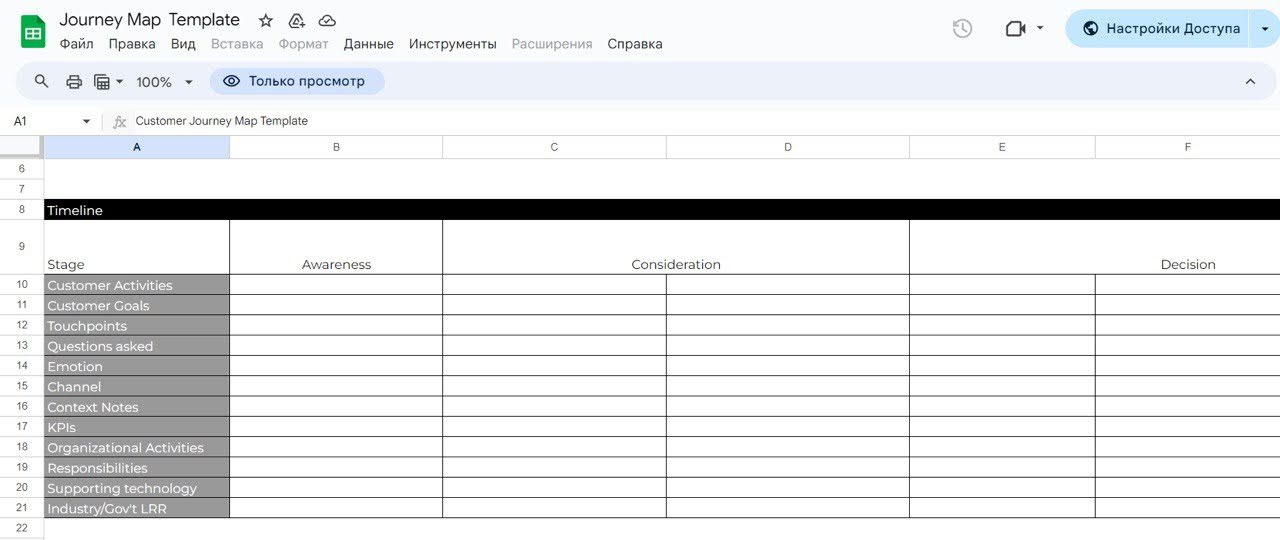1280x540 pixels.
Task: Click the Consideration cell
Action: tap(676, 247)
